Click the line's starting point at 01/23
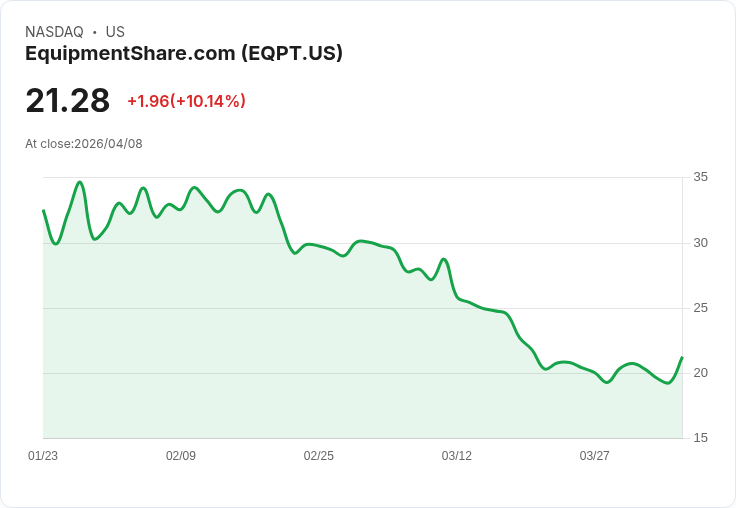 click(x=44, y=210)
